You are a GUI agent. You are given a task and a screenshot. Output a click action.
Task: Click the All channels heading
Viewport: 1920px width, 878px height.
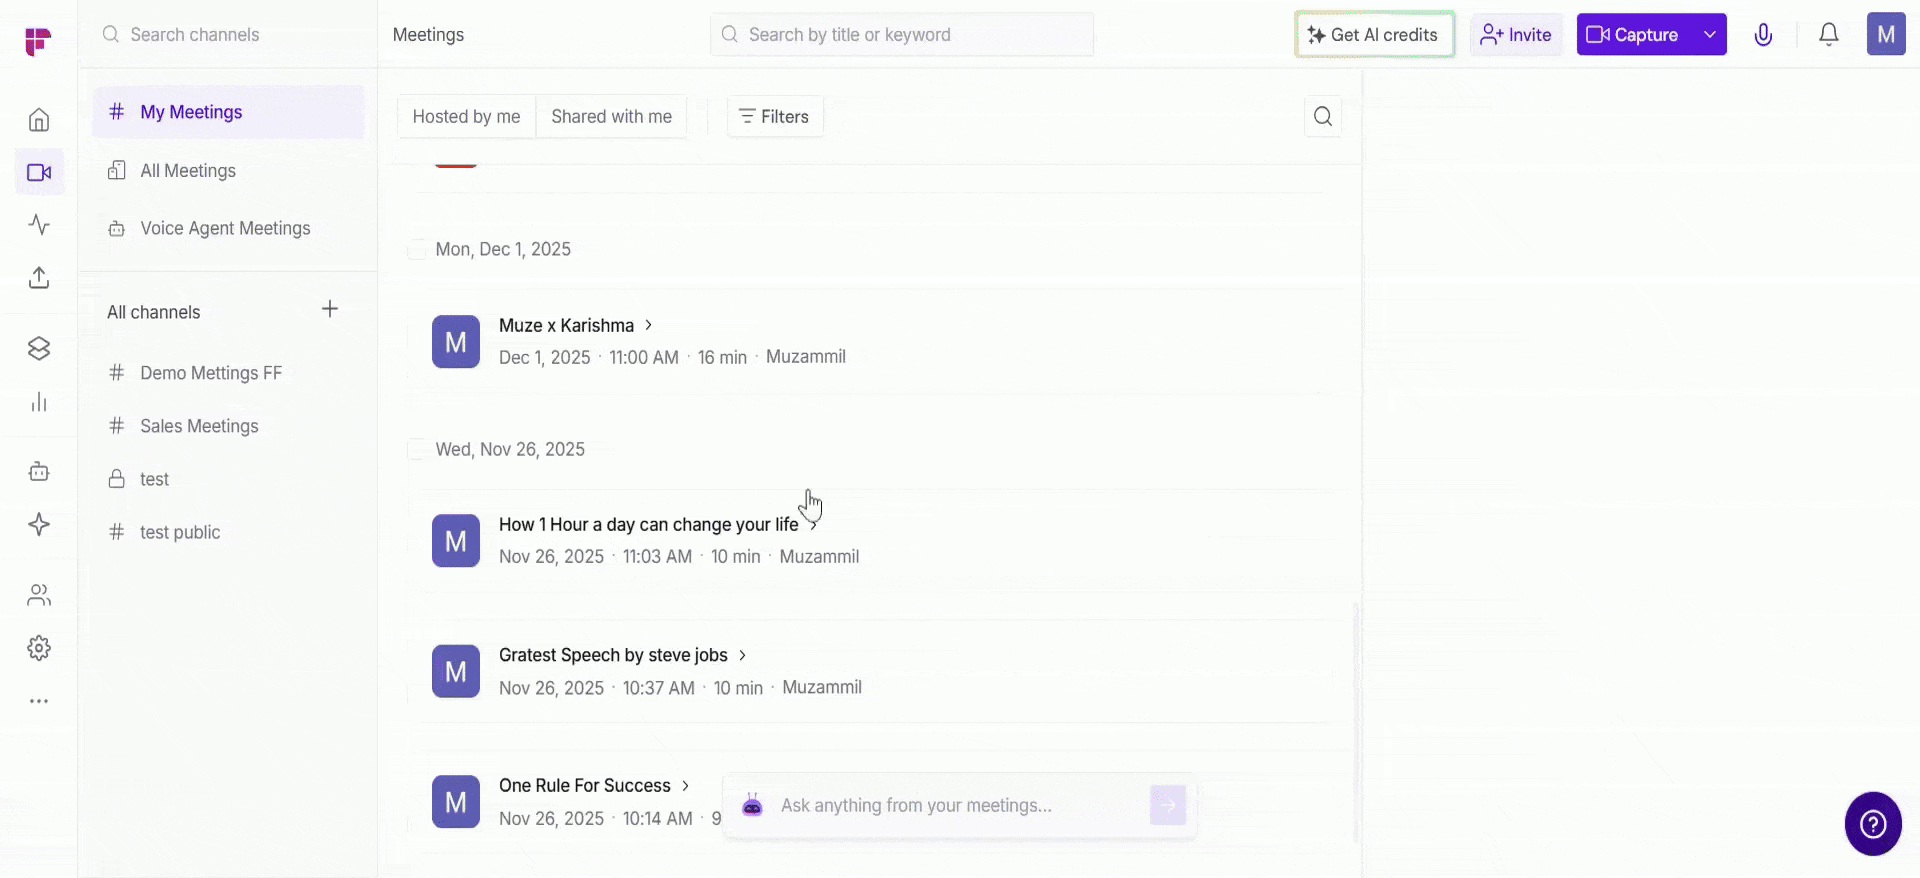(154, 312)
